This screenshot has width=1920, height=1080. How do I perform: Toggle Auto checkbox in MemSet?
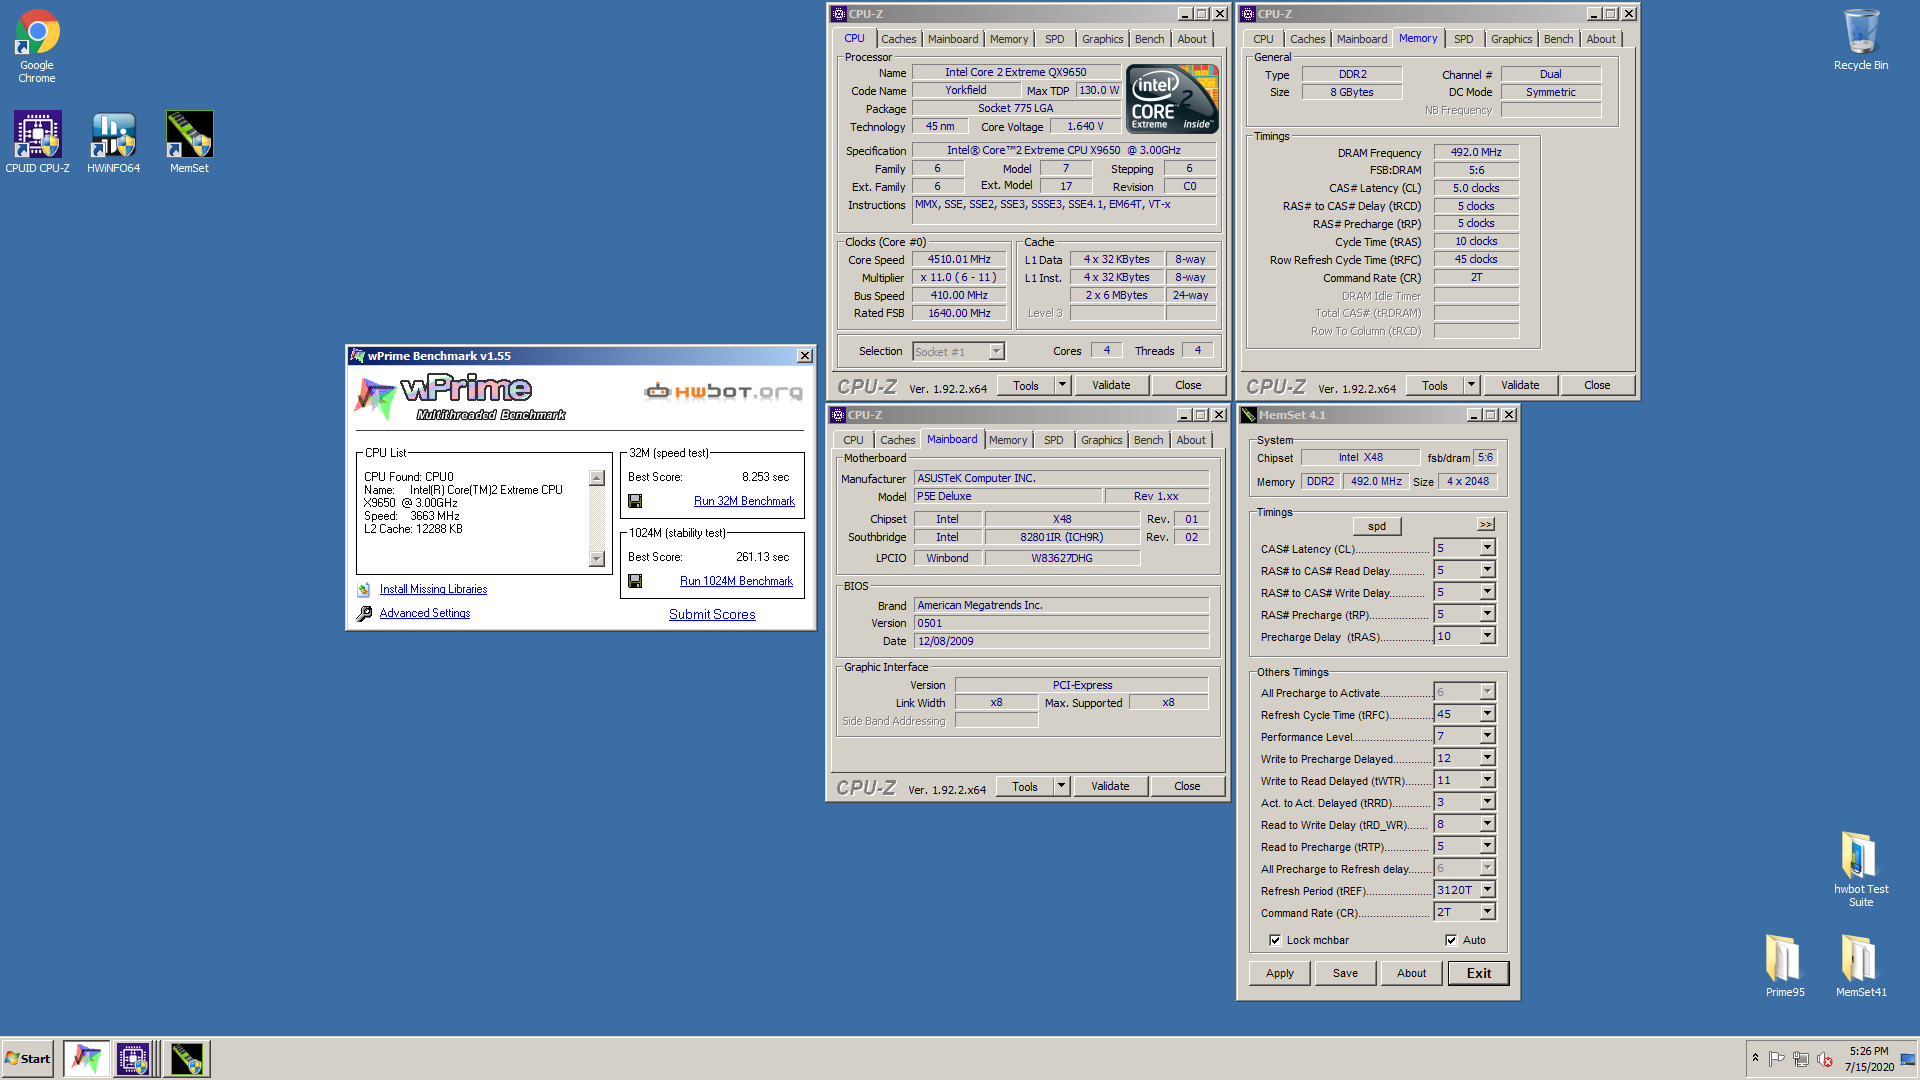coord(1451,940)
